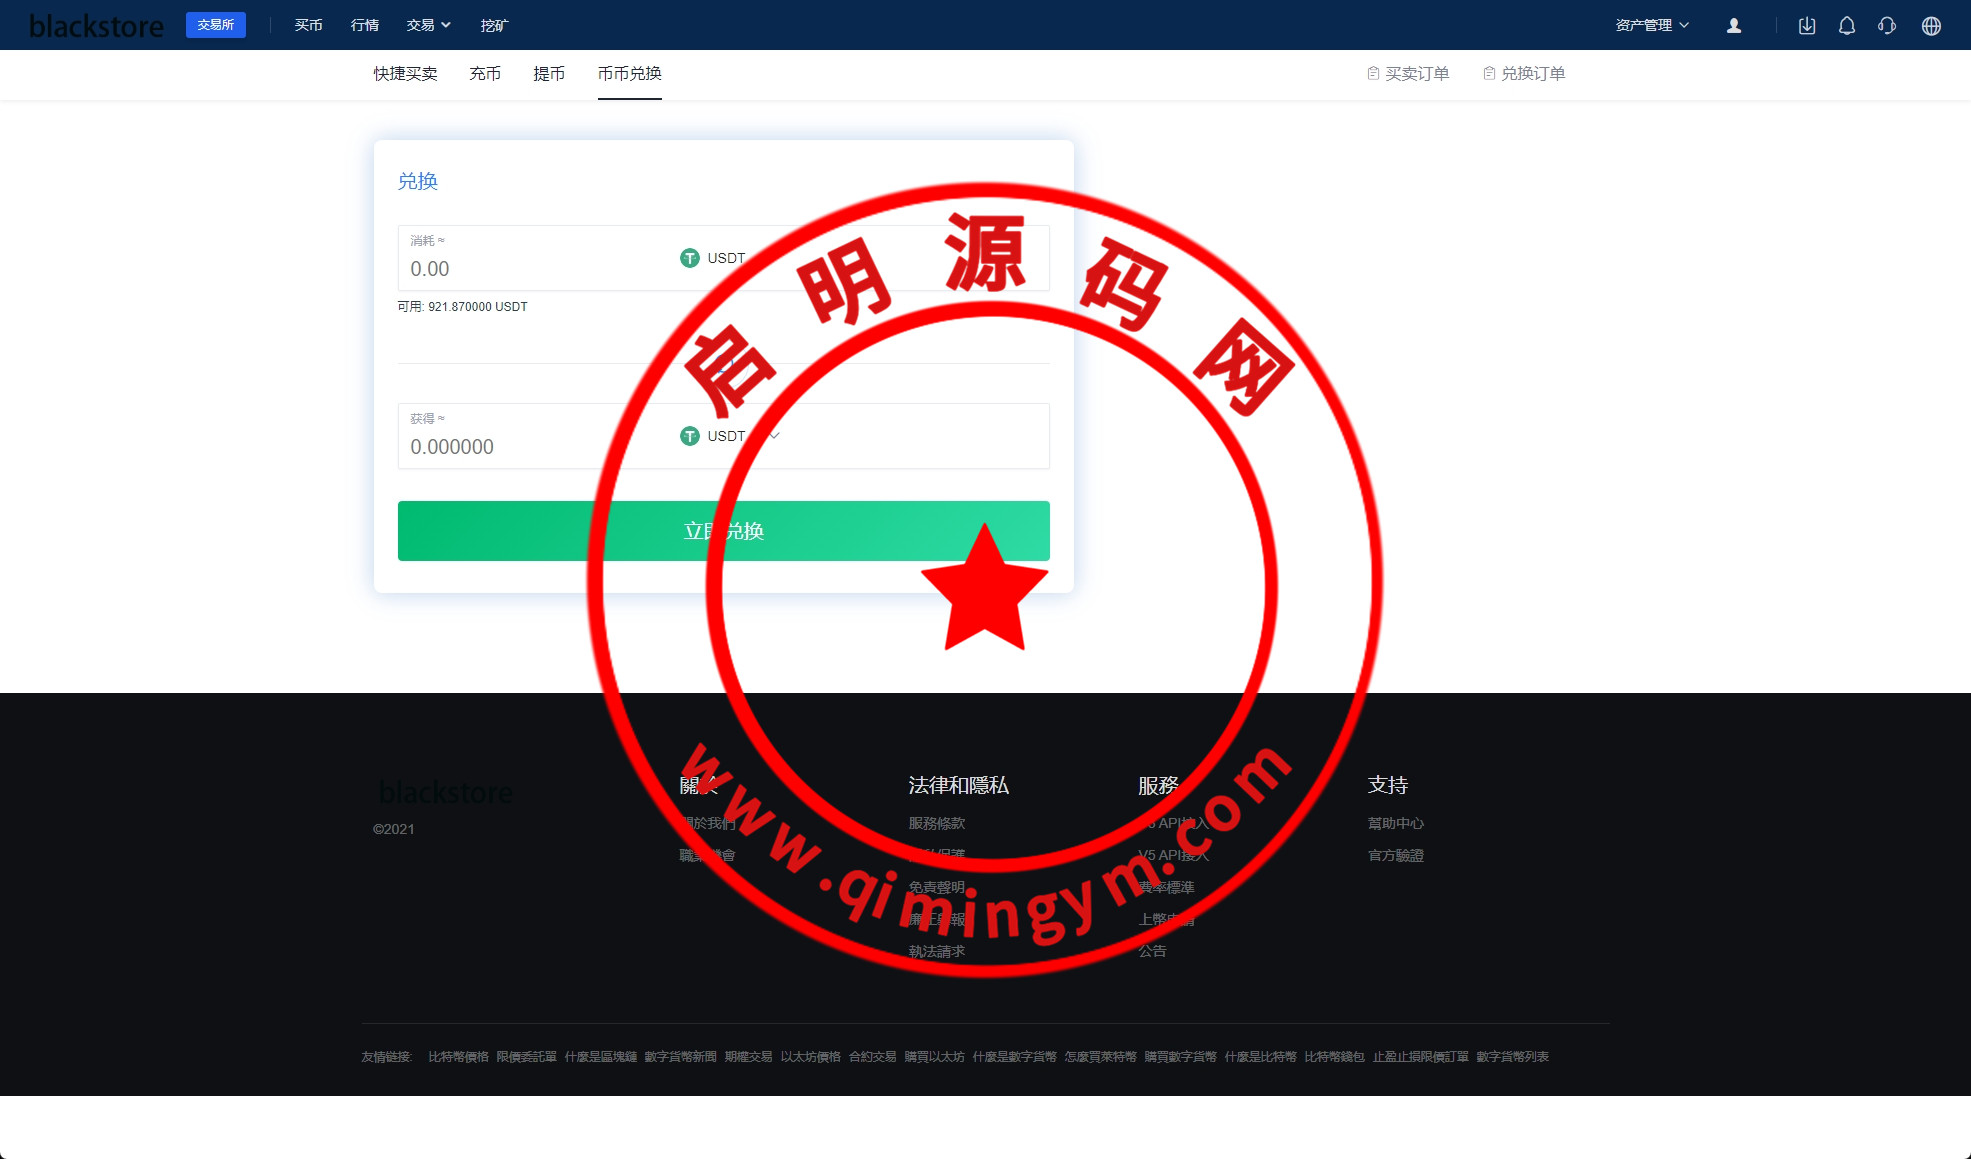The height and width of the screenshot is (1159, 1971).
Task: Click the customer support headset icon
Action: click(1887, 26)
